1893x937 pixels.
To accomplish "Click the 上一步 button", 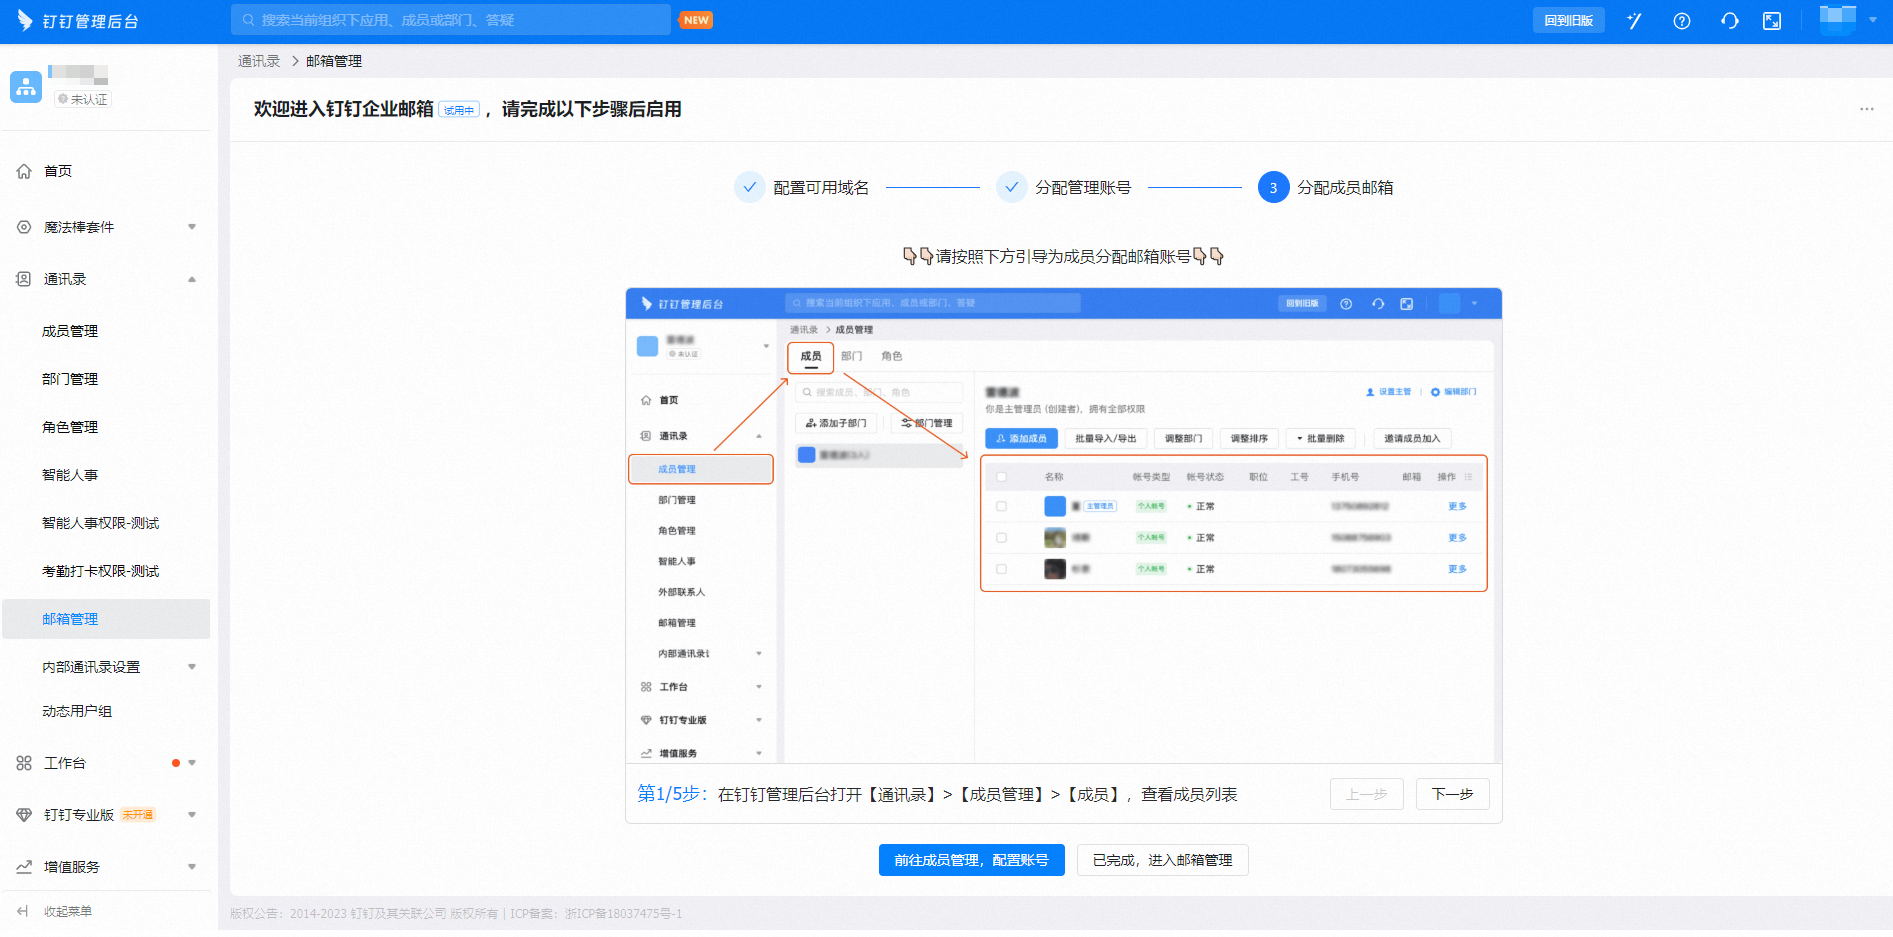I will 1367,794.
